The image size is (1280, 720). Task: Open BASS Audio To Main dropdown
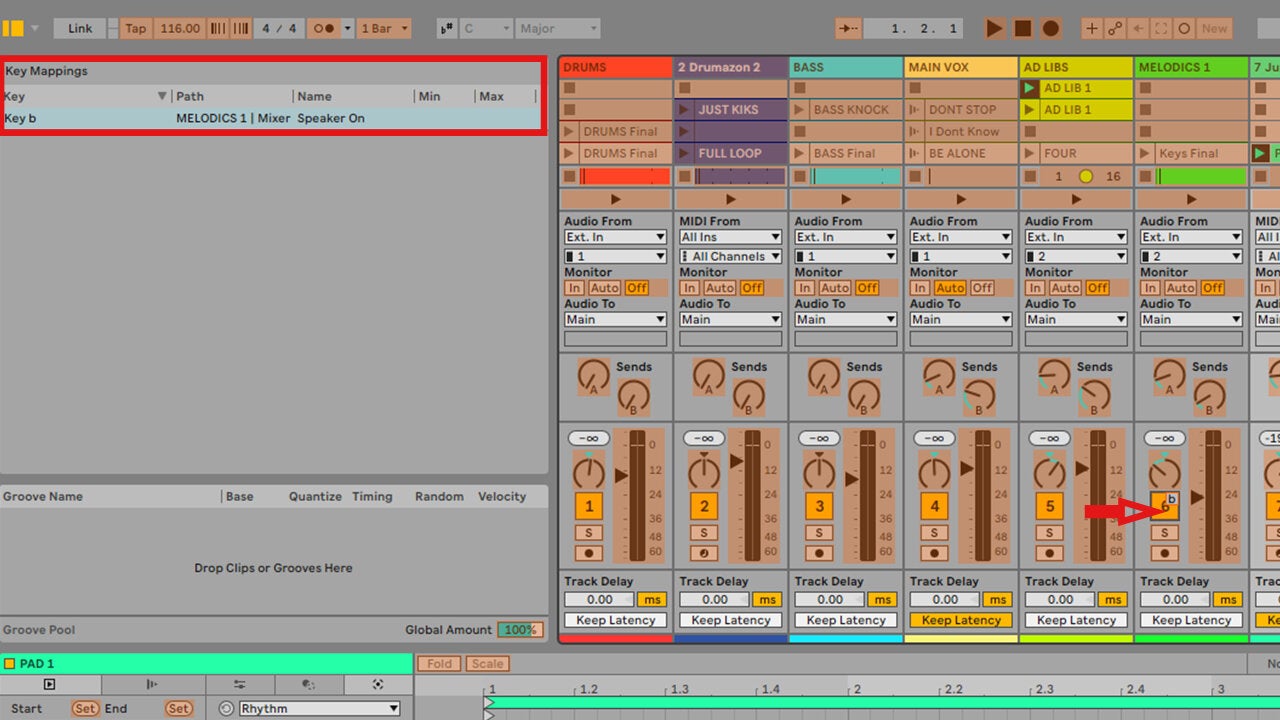(845, 319)
